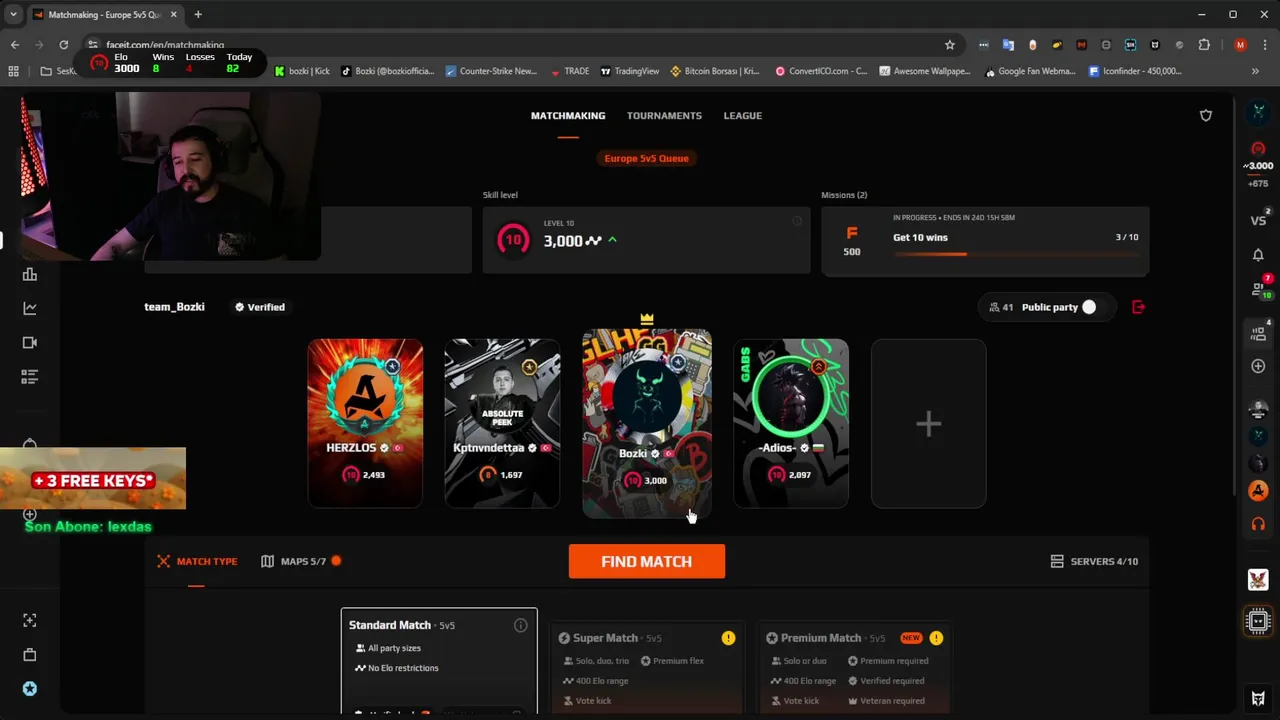Open the shield icon at top right of page
This screenshot has height=720, width=1280.
pos(1206,116)
